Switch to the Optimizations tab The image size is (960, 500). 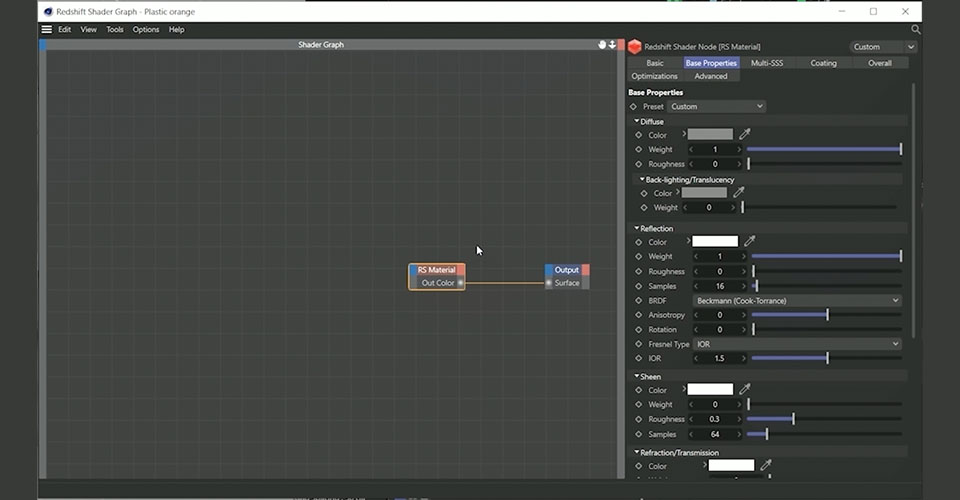point(654,76)
